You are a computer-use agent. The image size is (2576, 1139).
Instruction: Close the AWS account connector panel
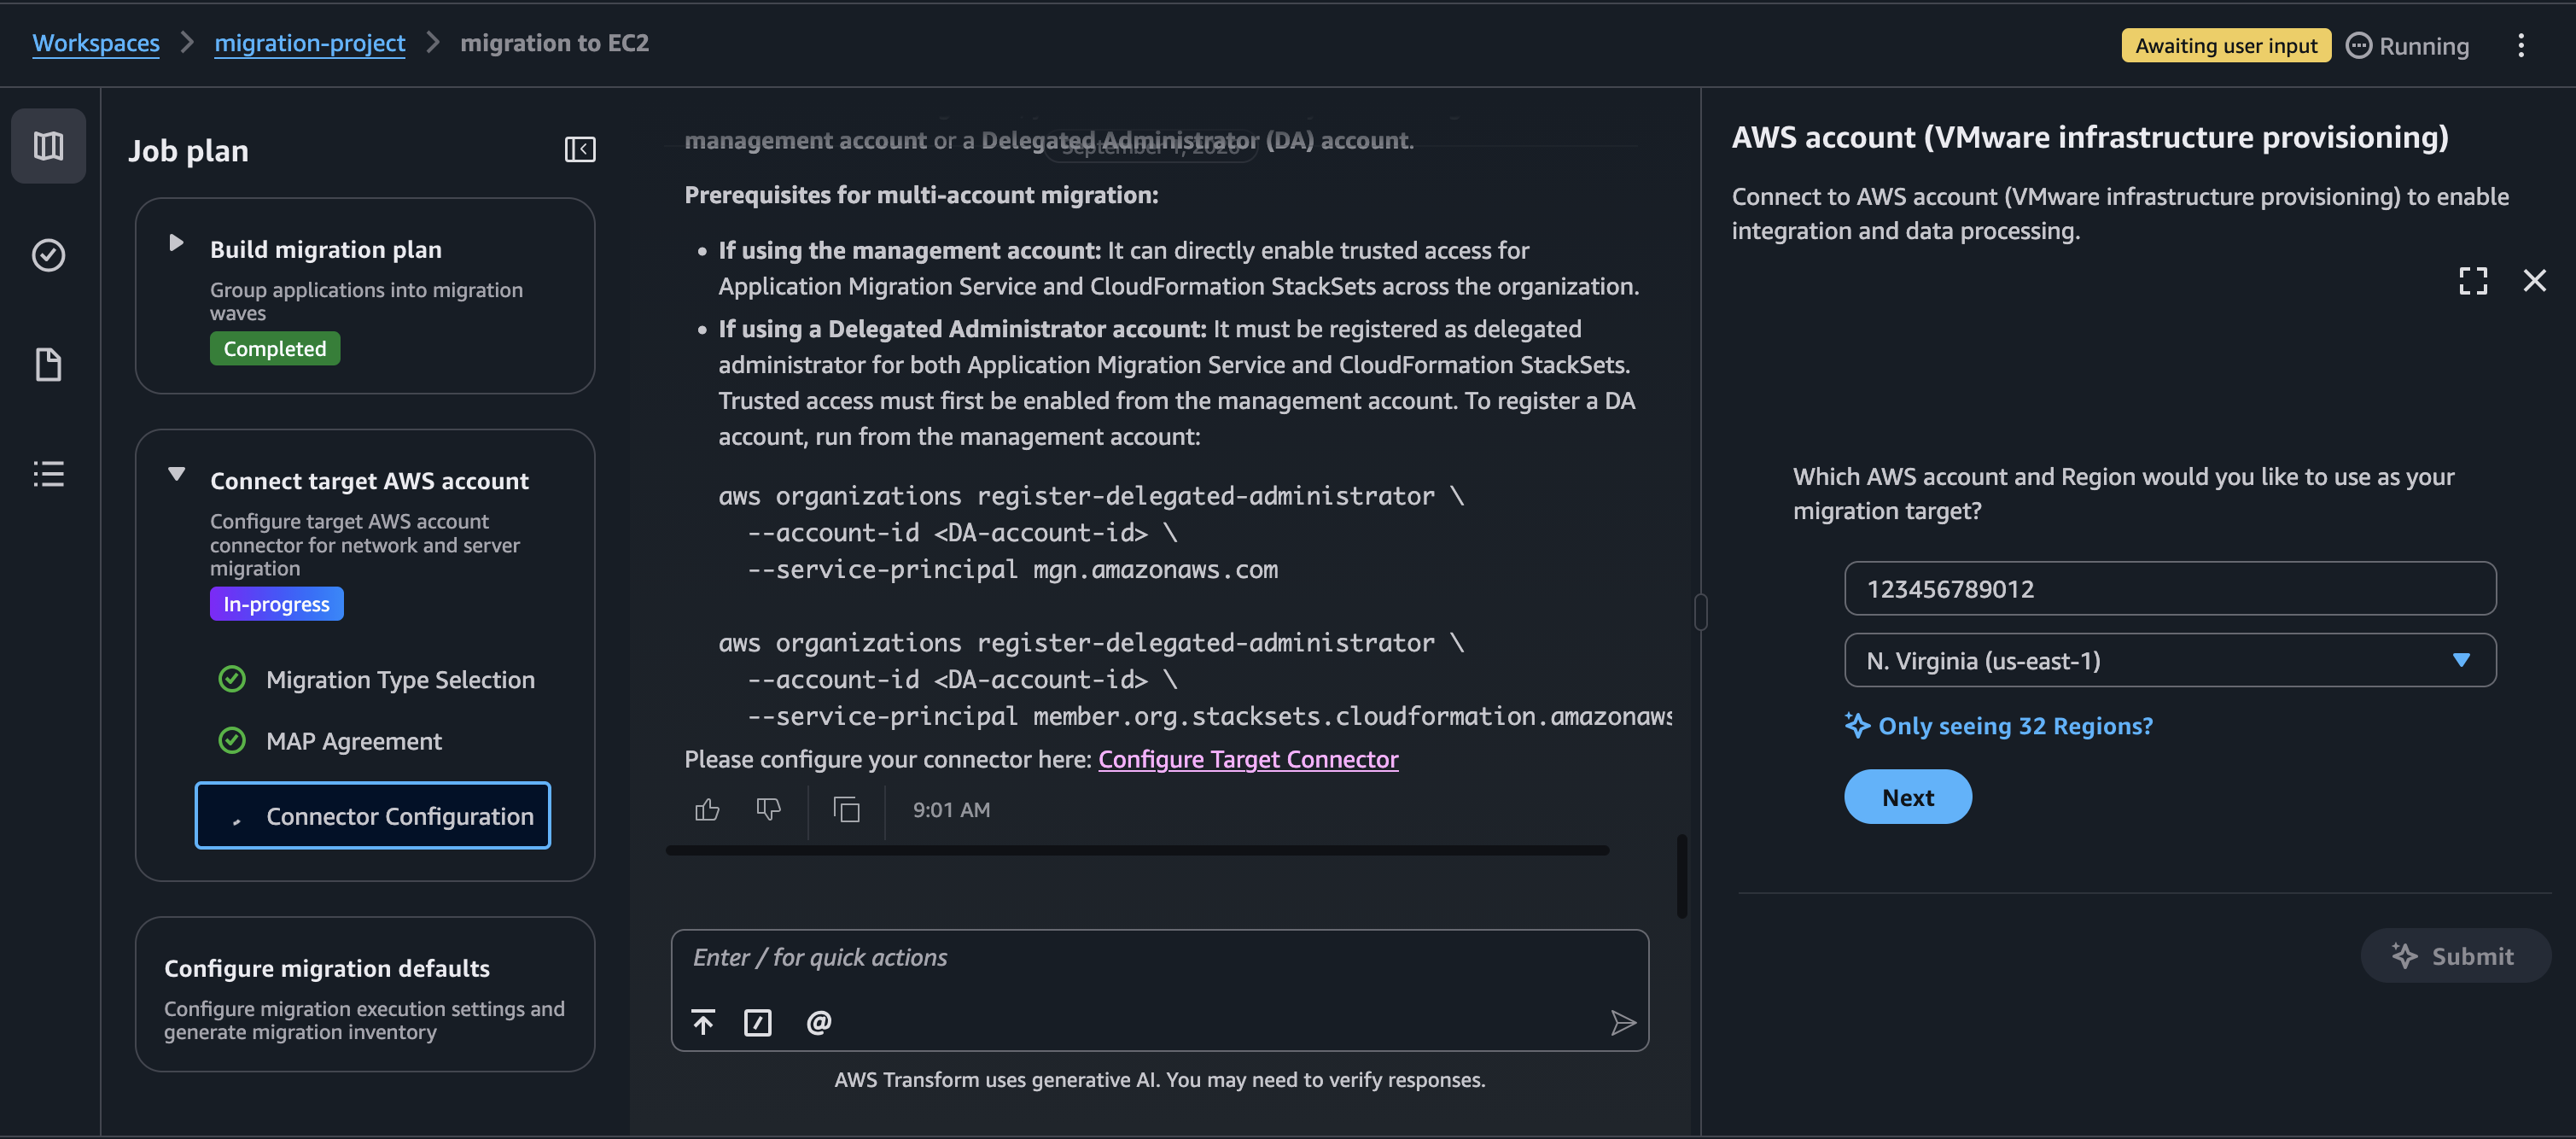pos(2534,281)
